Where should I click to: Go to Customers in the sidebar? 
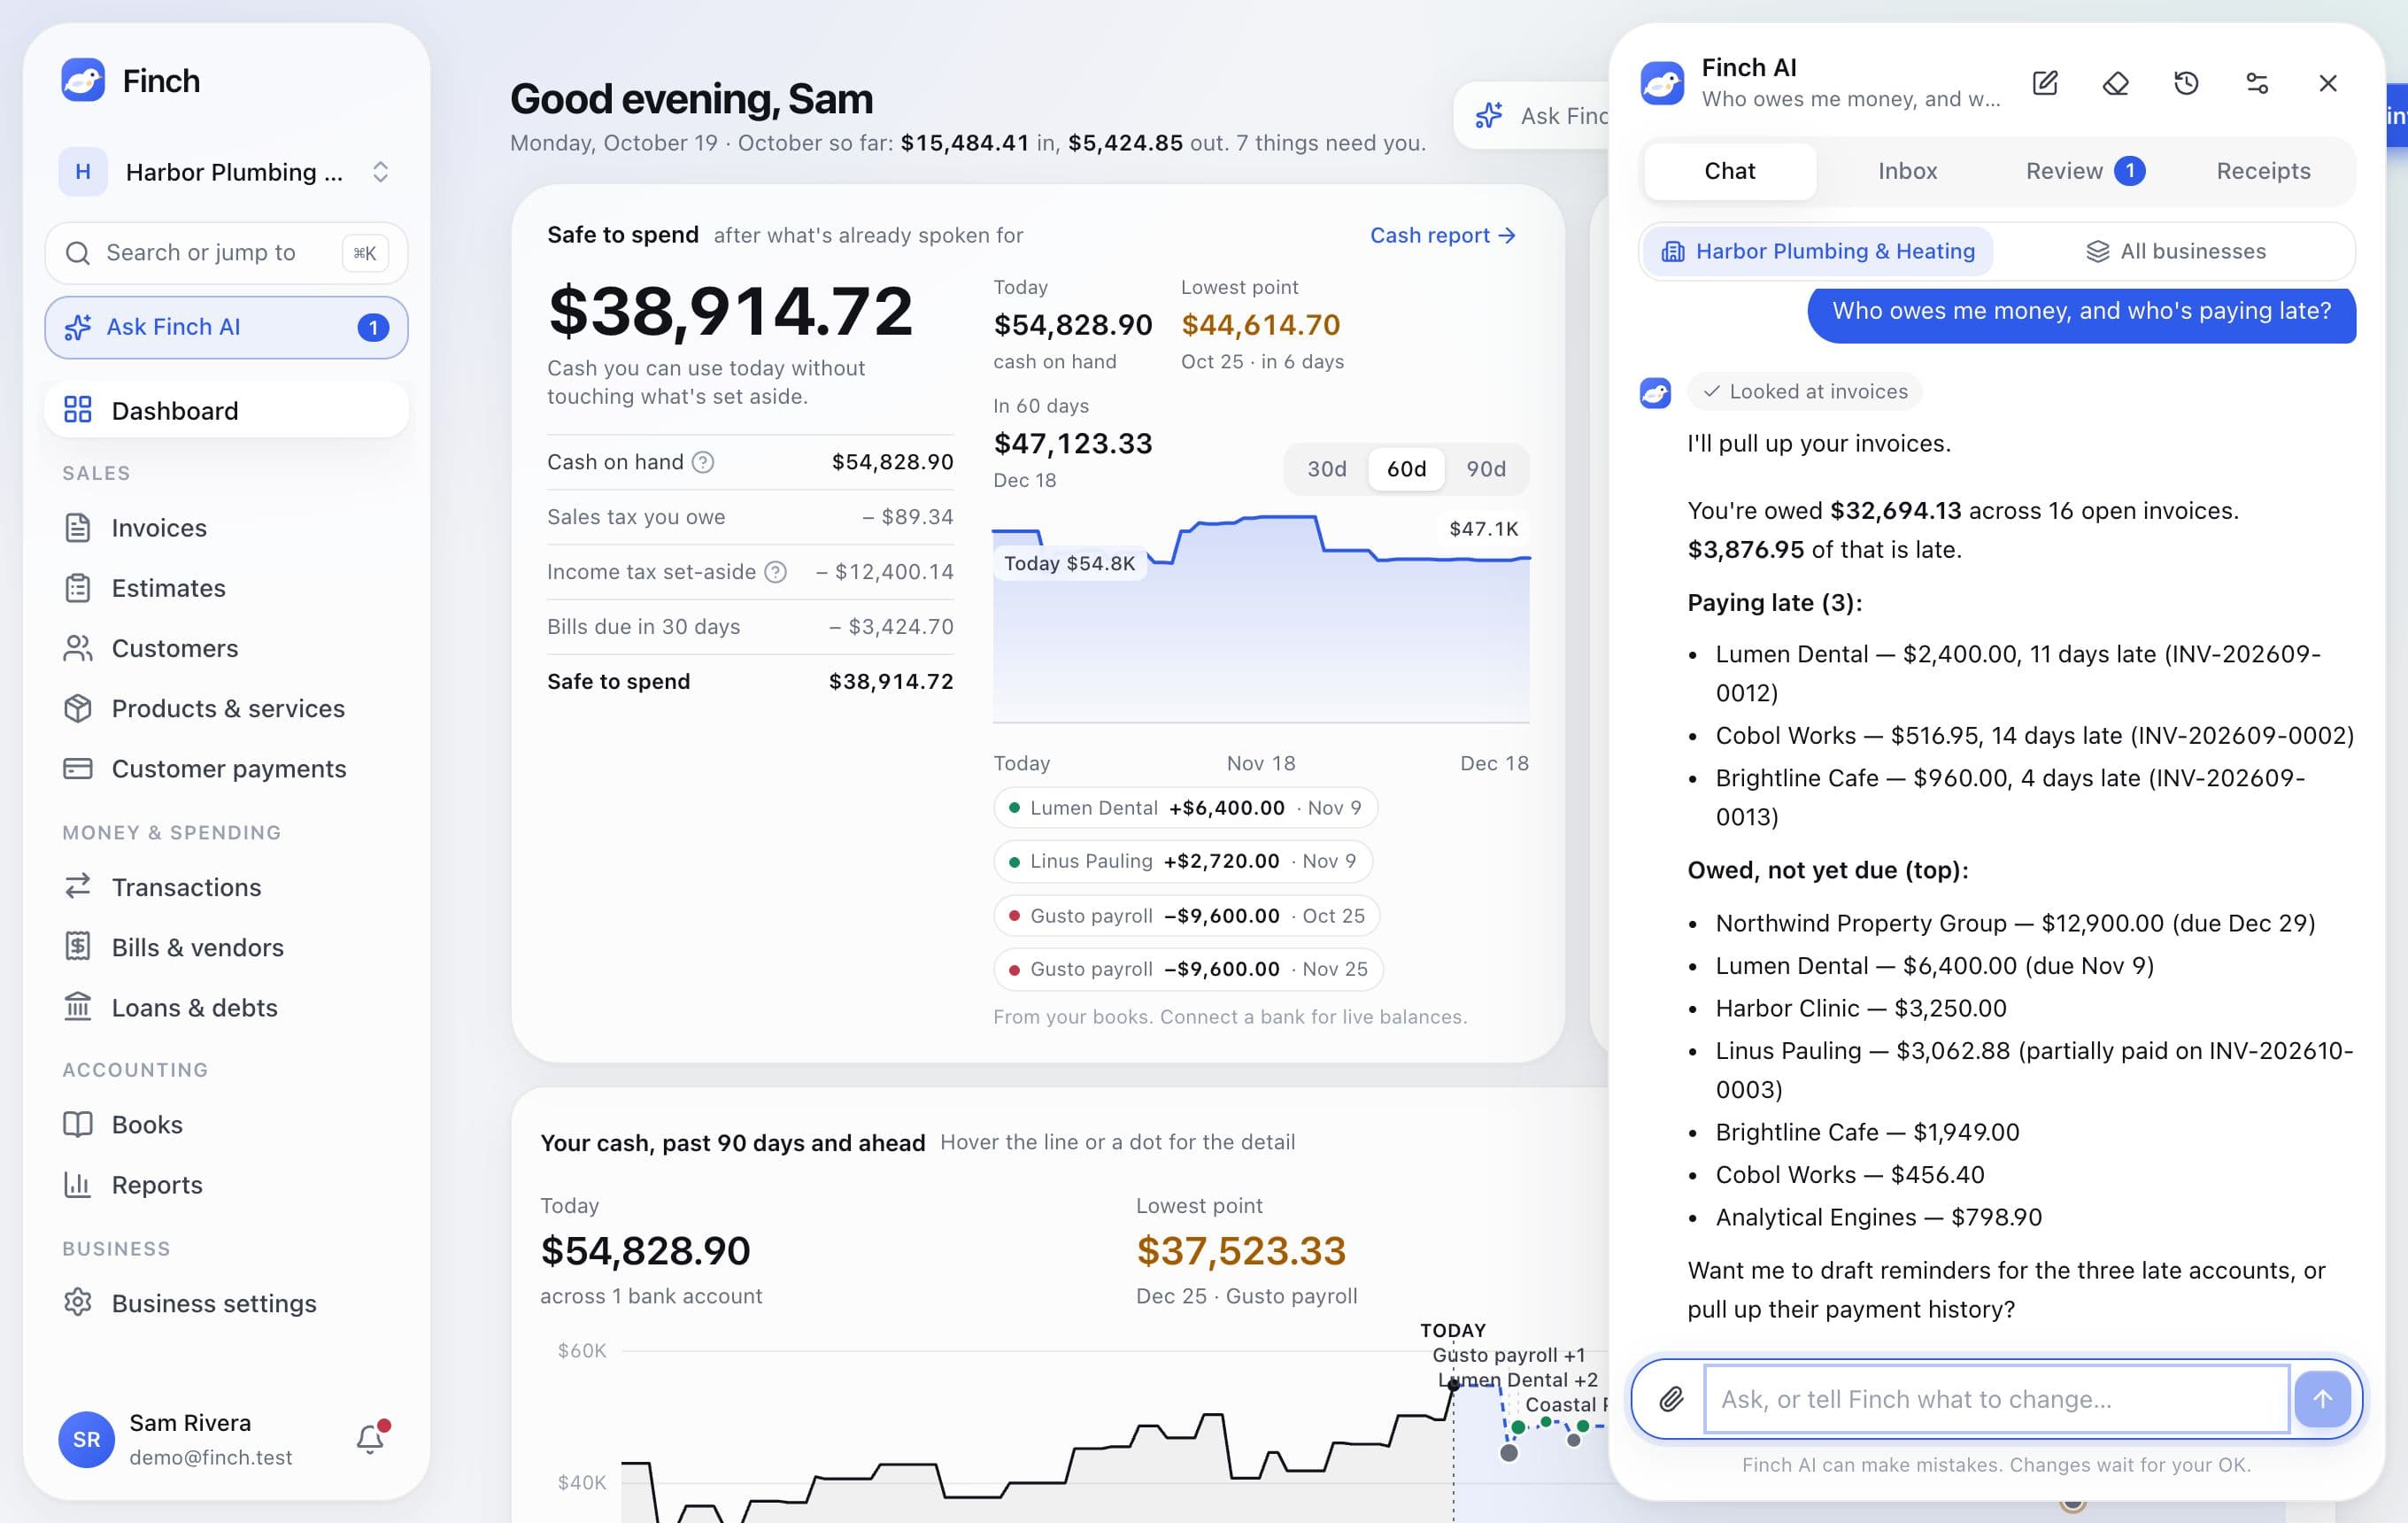(x=226, y=648)
